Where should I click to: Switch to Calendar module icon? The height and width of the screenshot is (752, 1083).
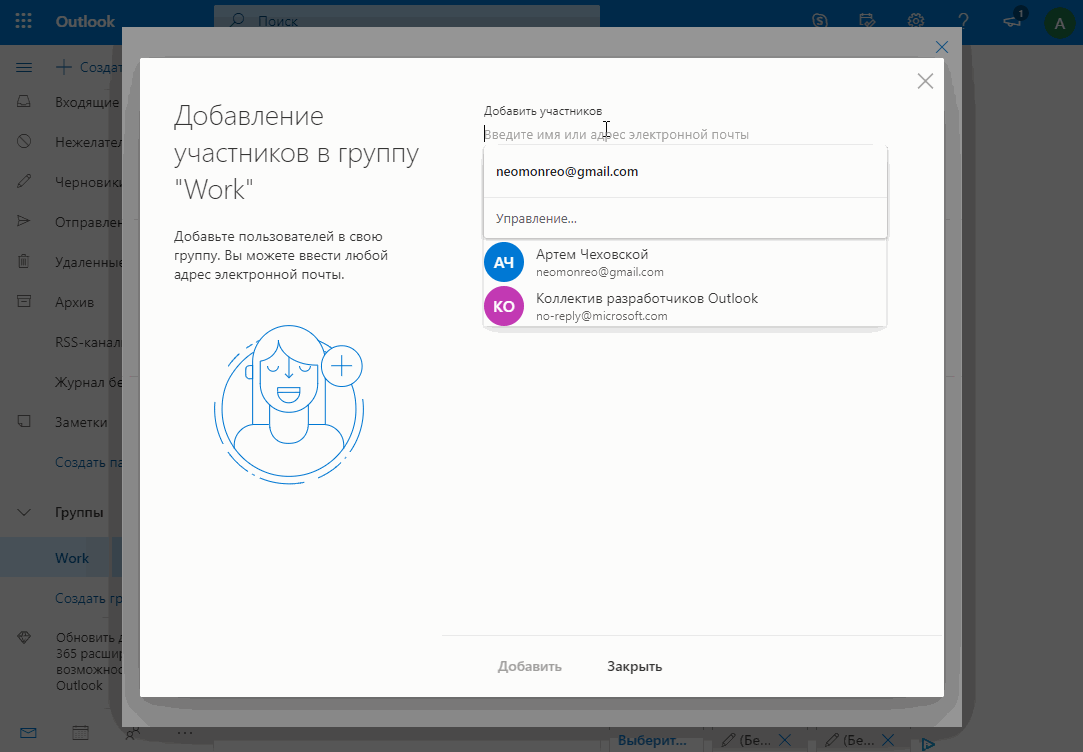(81, 733)
